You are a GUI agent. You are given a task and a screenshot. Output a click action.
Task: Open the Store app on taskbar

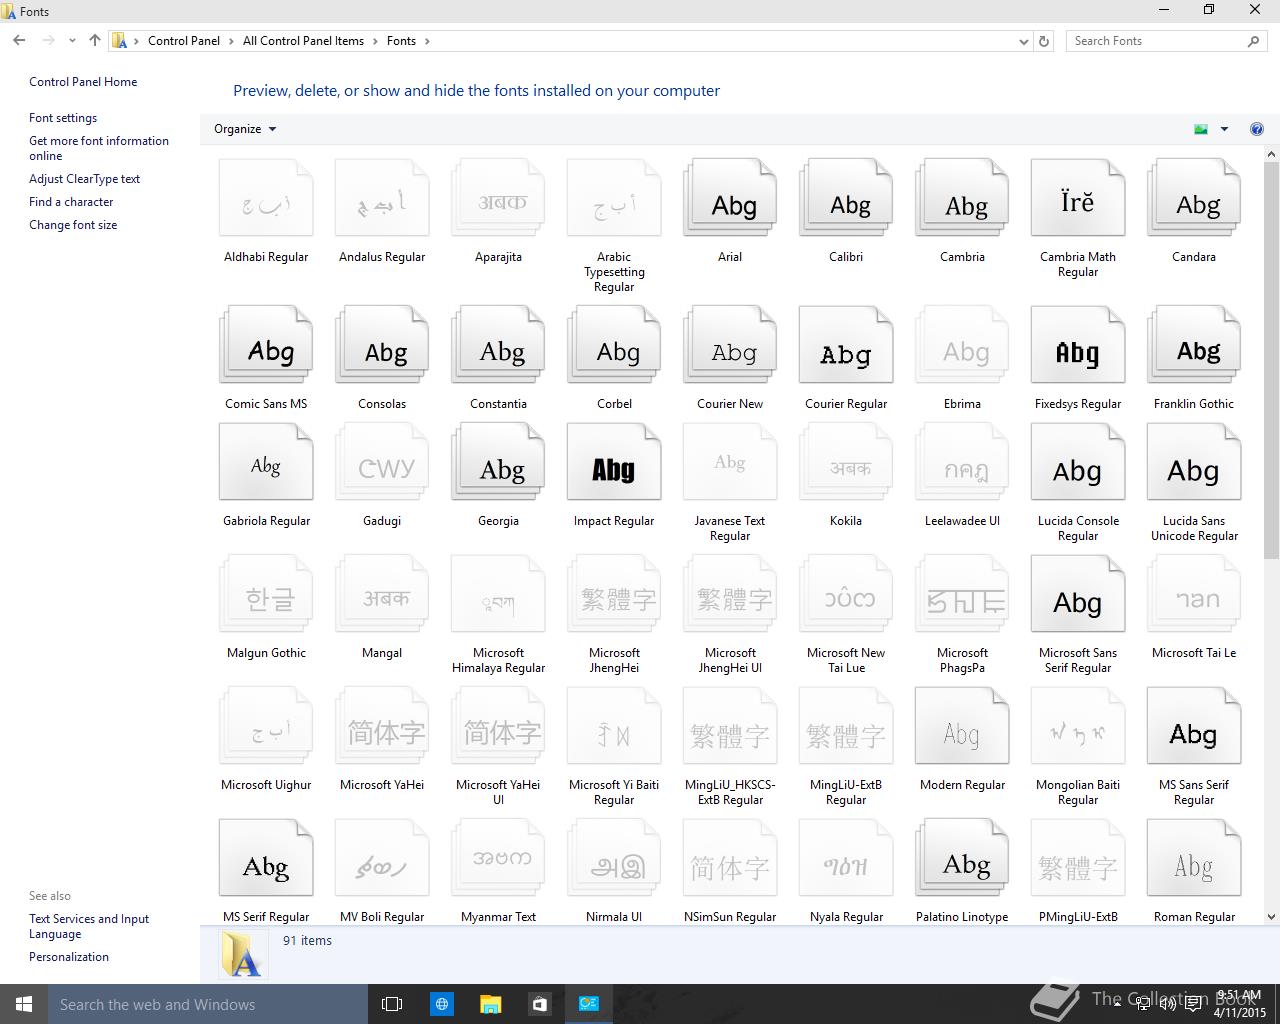click(x=539, y=1004)
